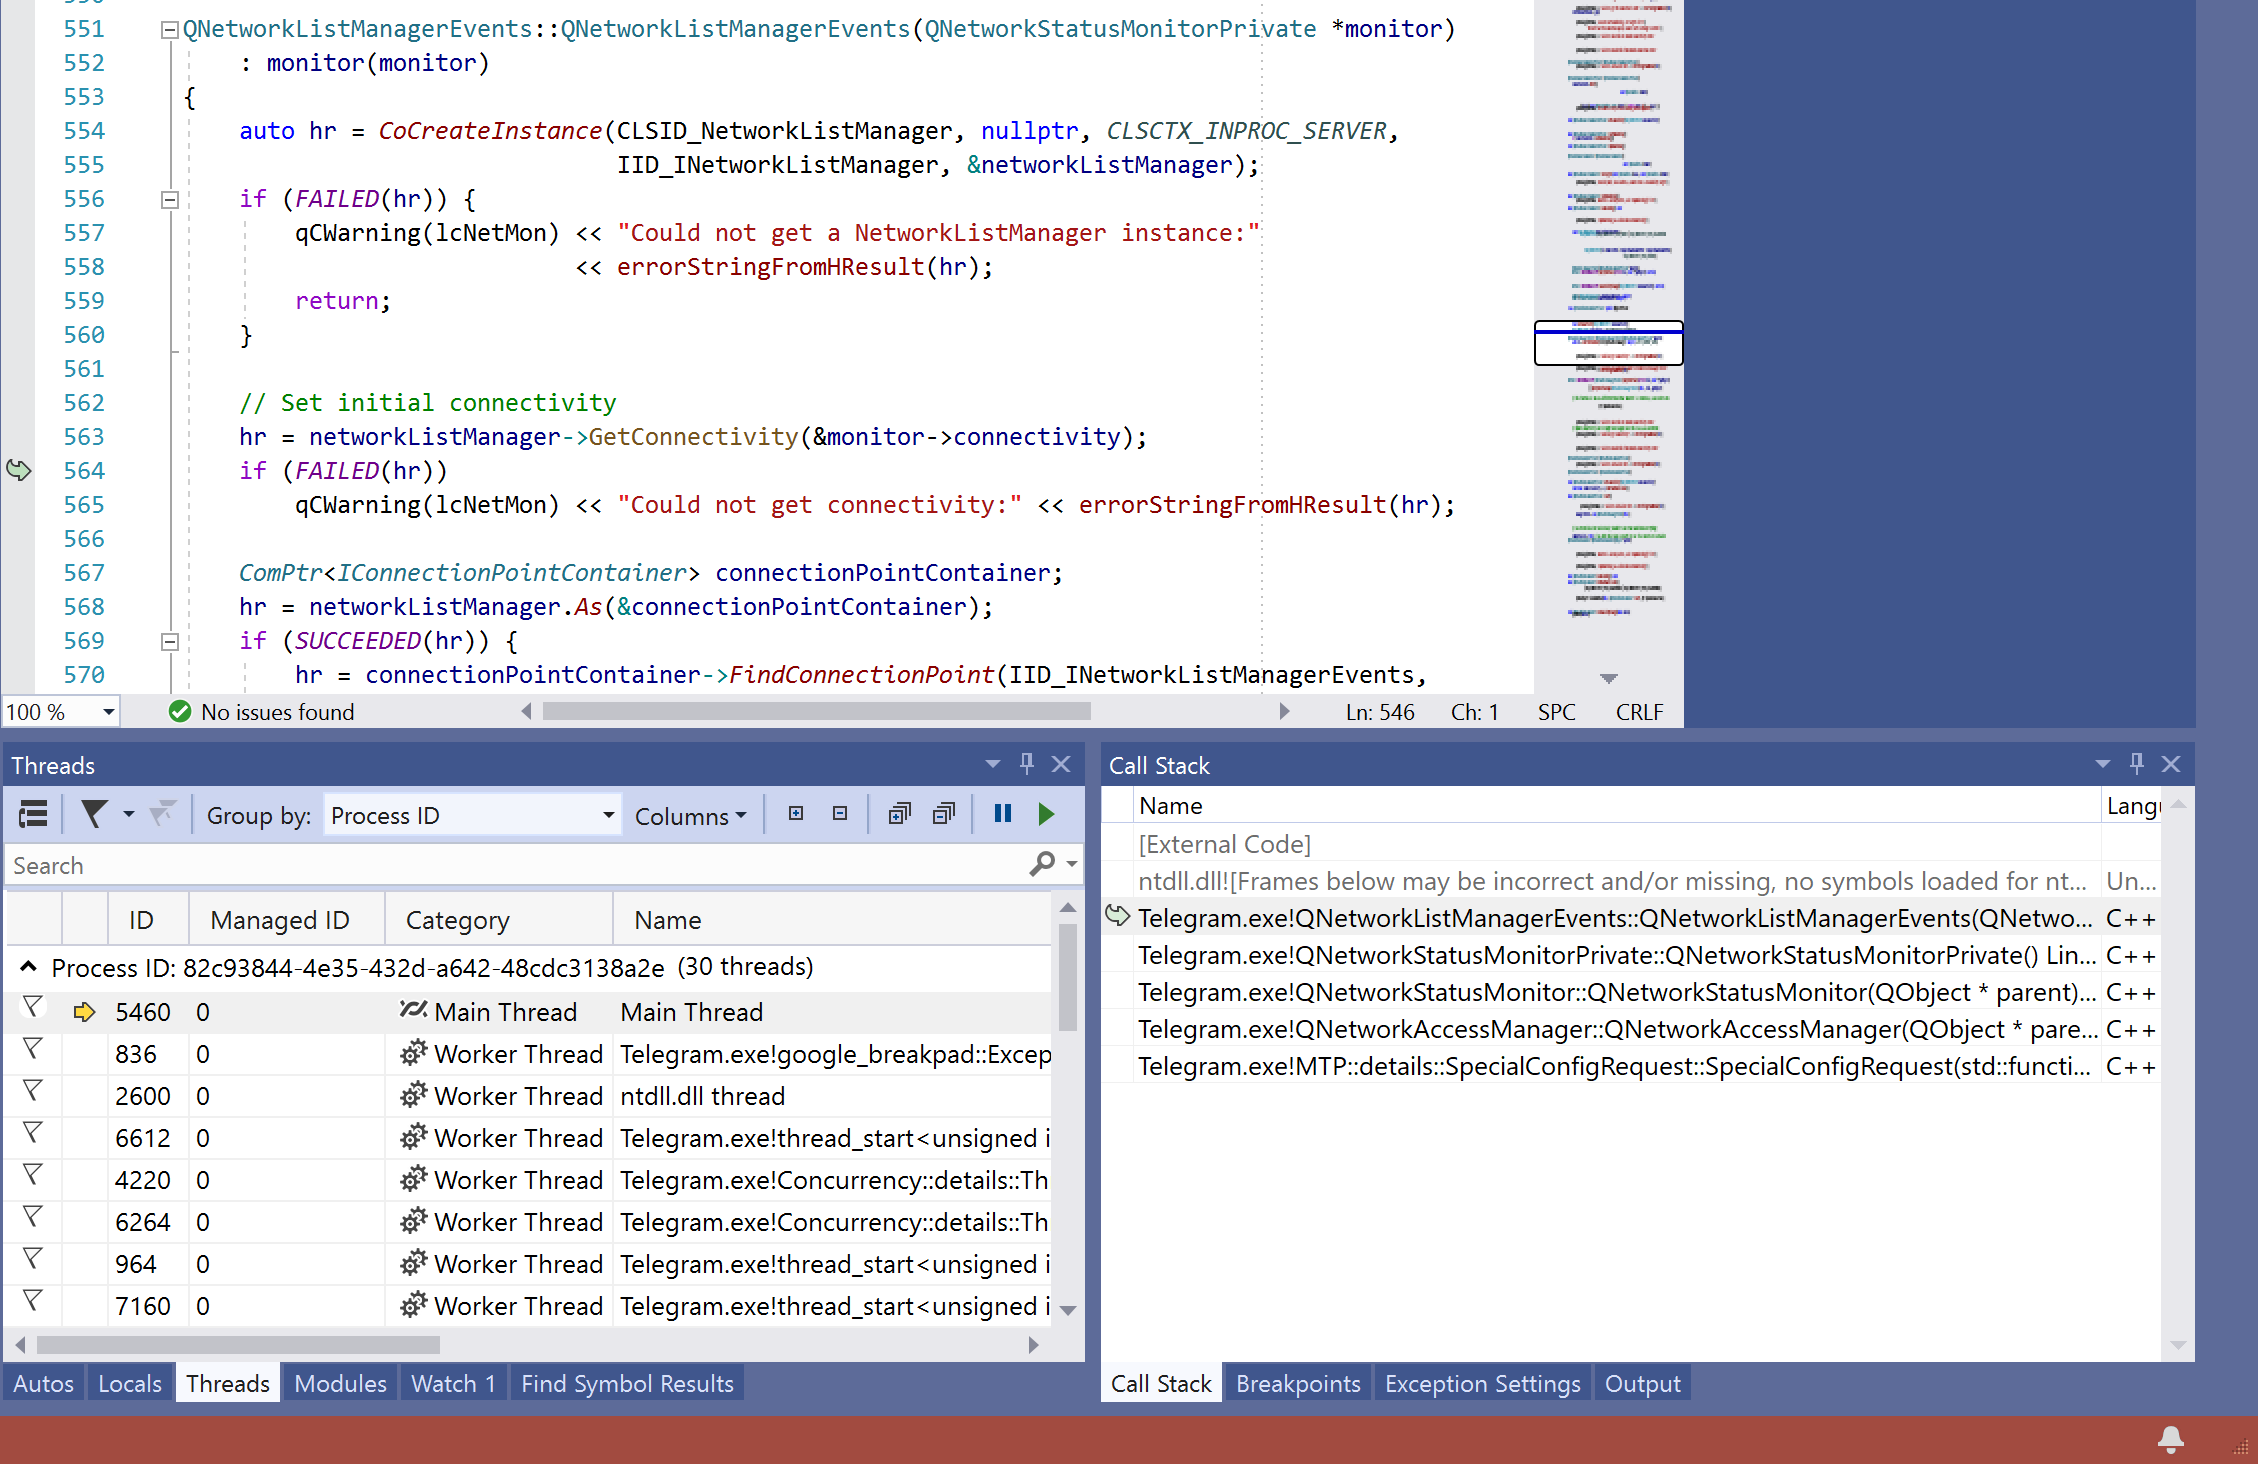The height and width of the screenshot is (1464, 2258).
Task: Click Show Threads in Source icon
Action: point(33,815)
